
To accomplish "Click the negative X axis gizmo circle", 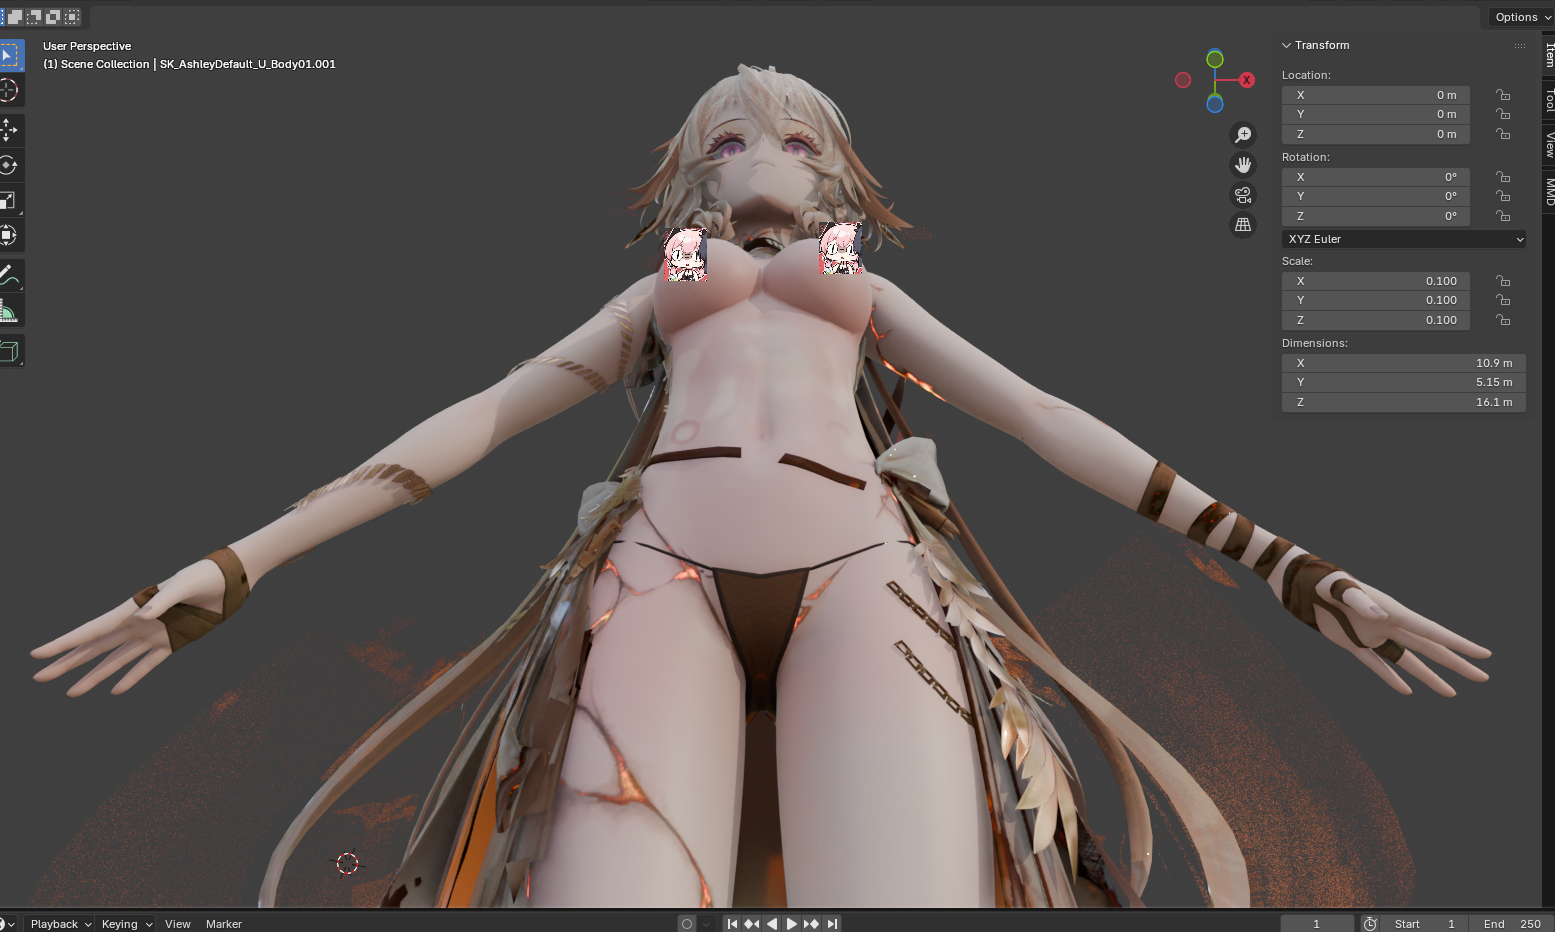I will [x=1183, y=80].
